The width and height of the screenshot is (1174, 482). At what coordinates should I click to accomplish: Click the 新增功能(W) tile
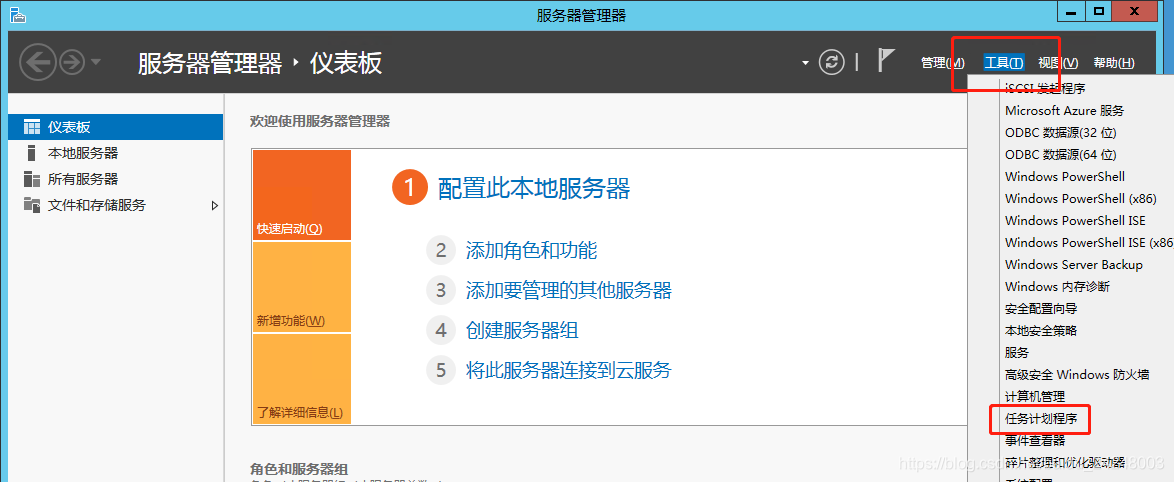(x=302, y=287)
